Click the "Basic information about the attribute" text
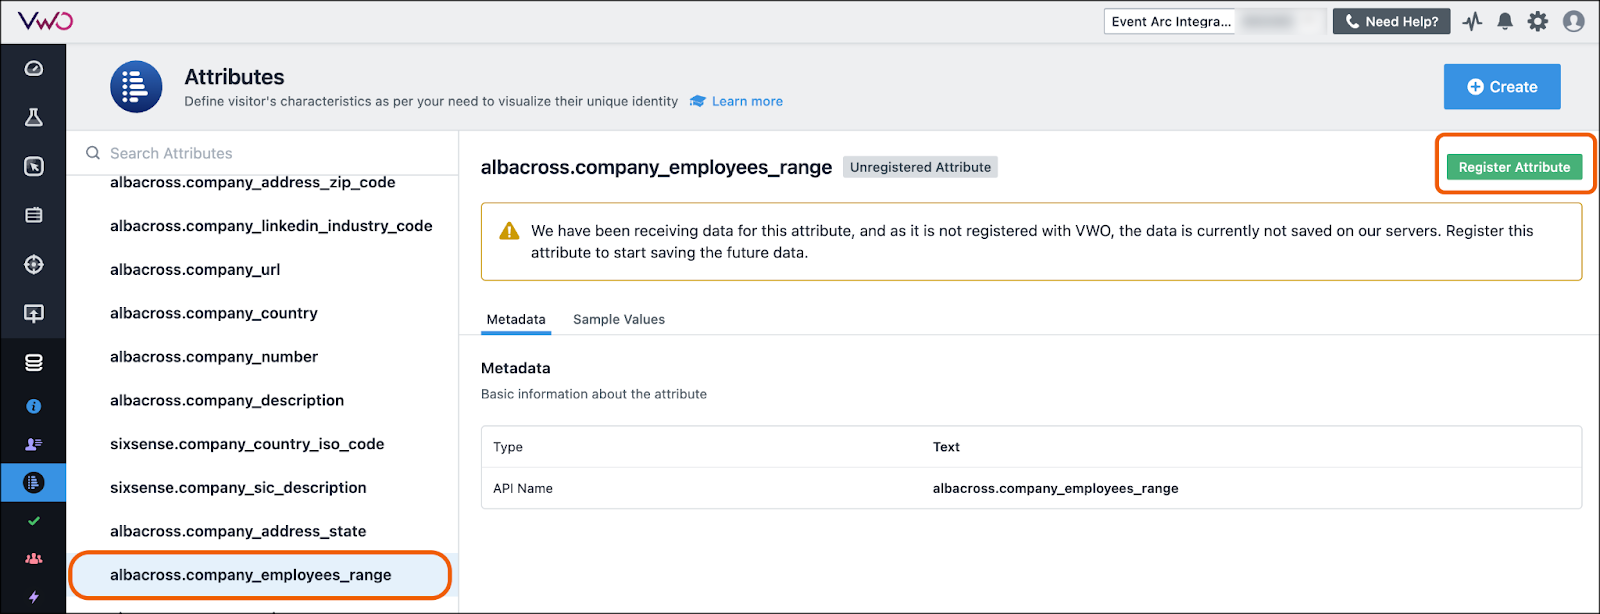Screen dimensions: 1600x614 tap(594, 394)
